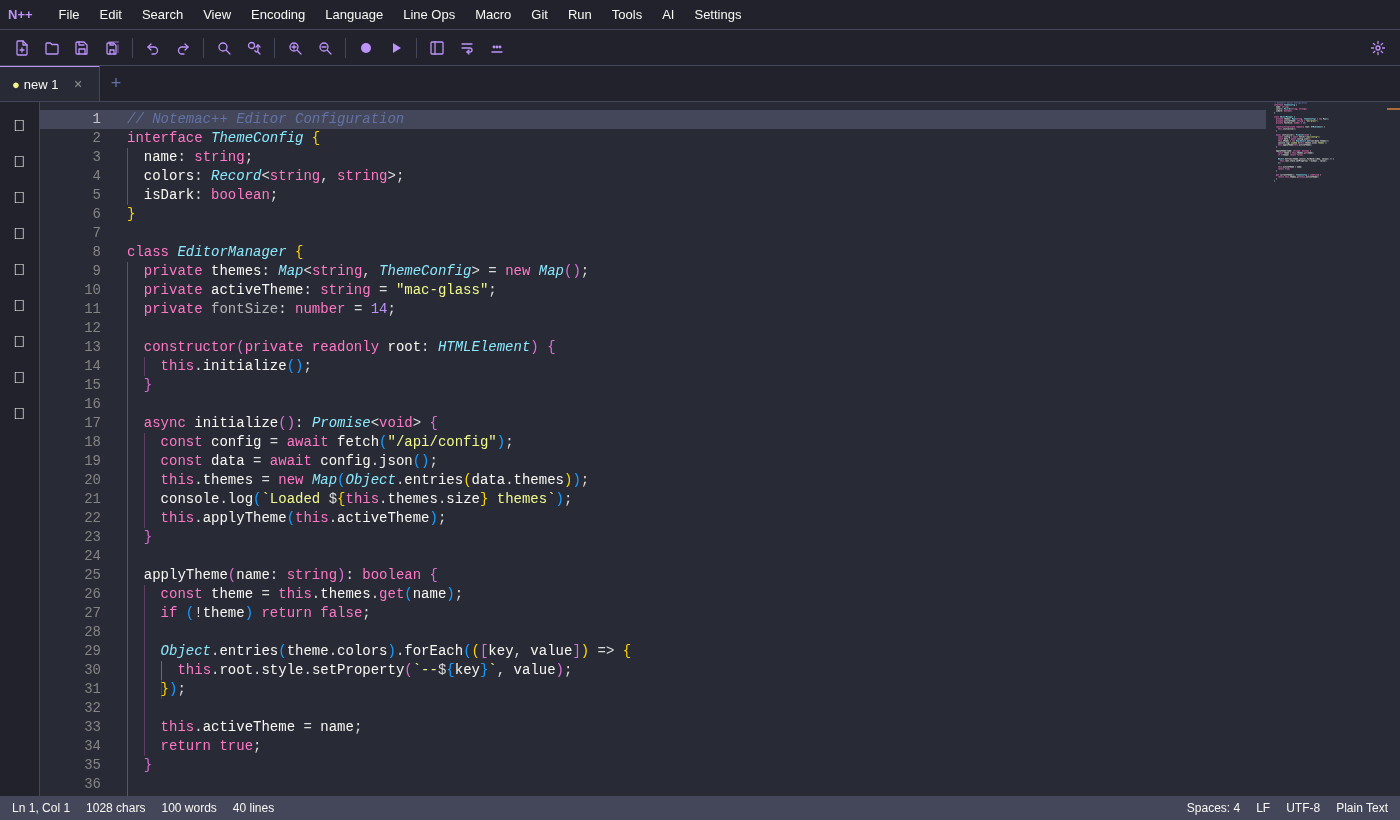Undo the last edit from the toolbar
This screenshot has height=820, width=1400.
coord(153,48)
